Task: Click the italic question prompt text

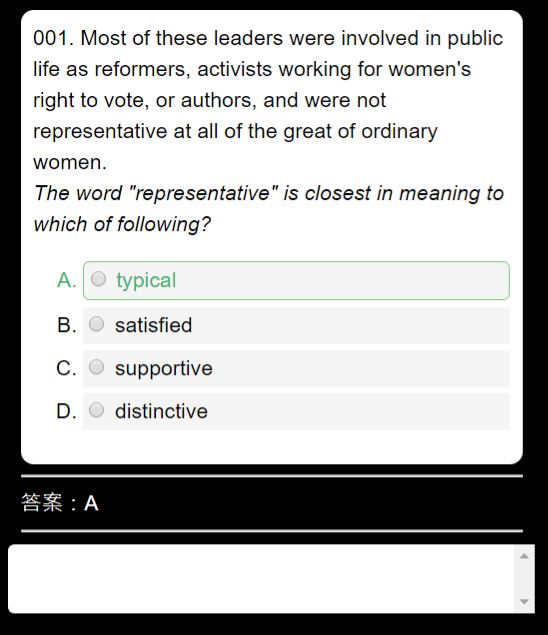Action: 269,209
